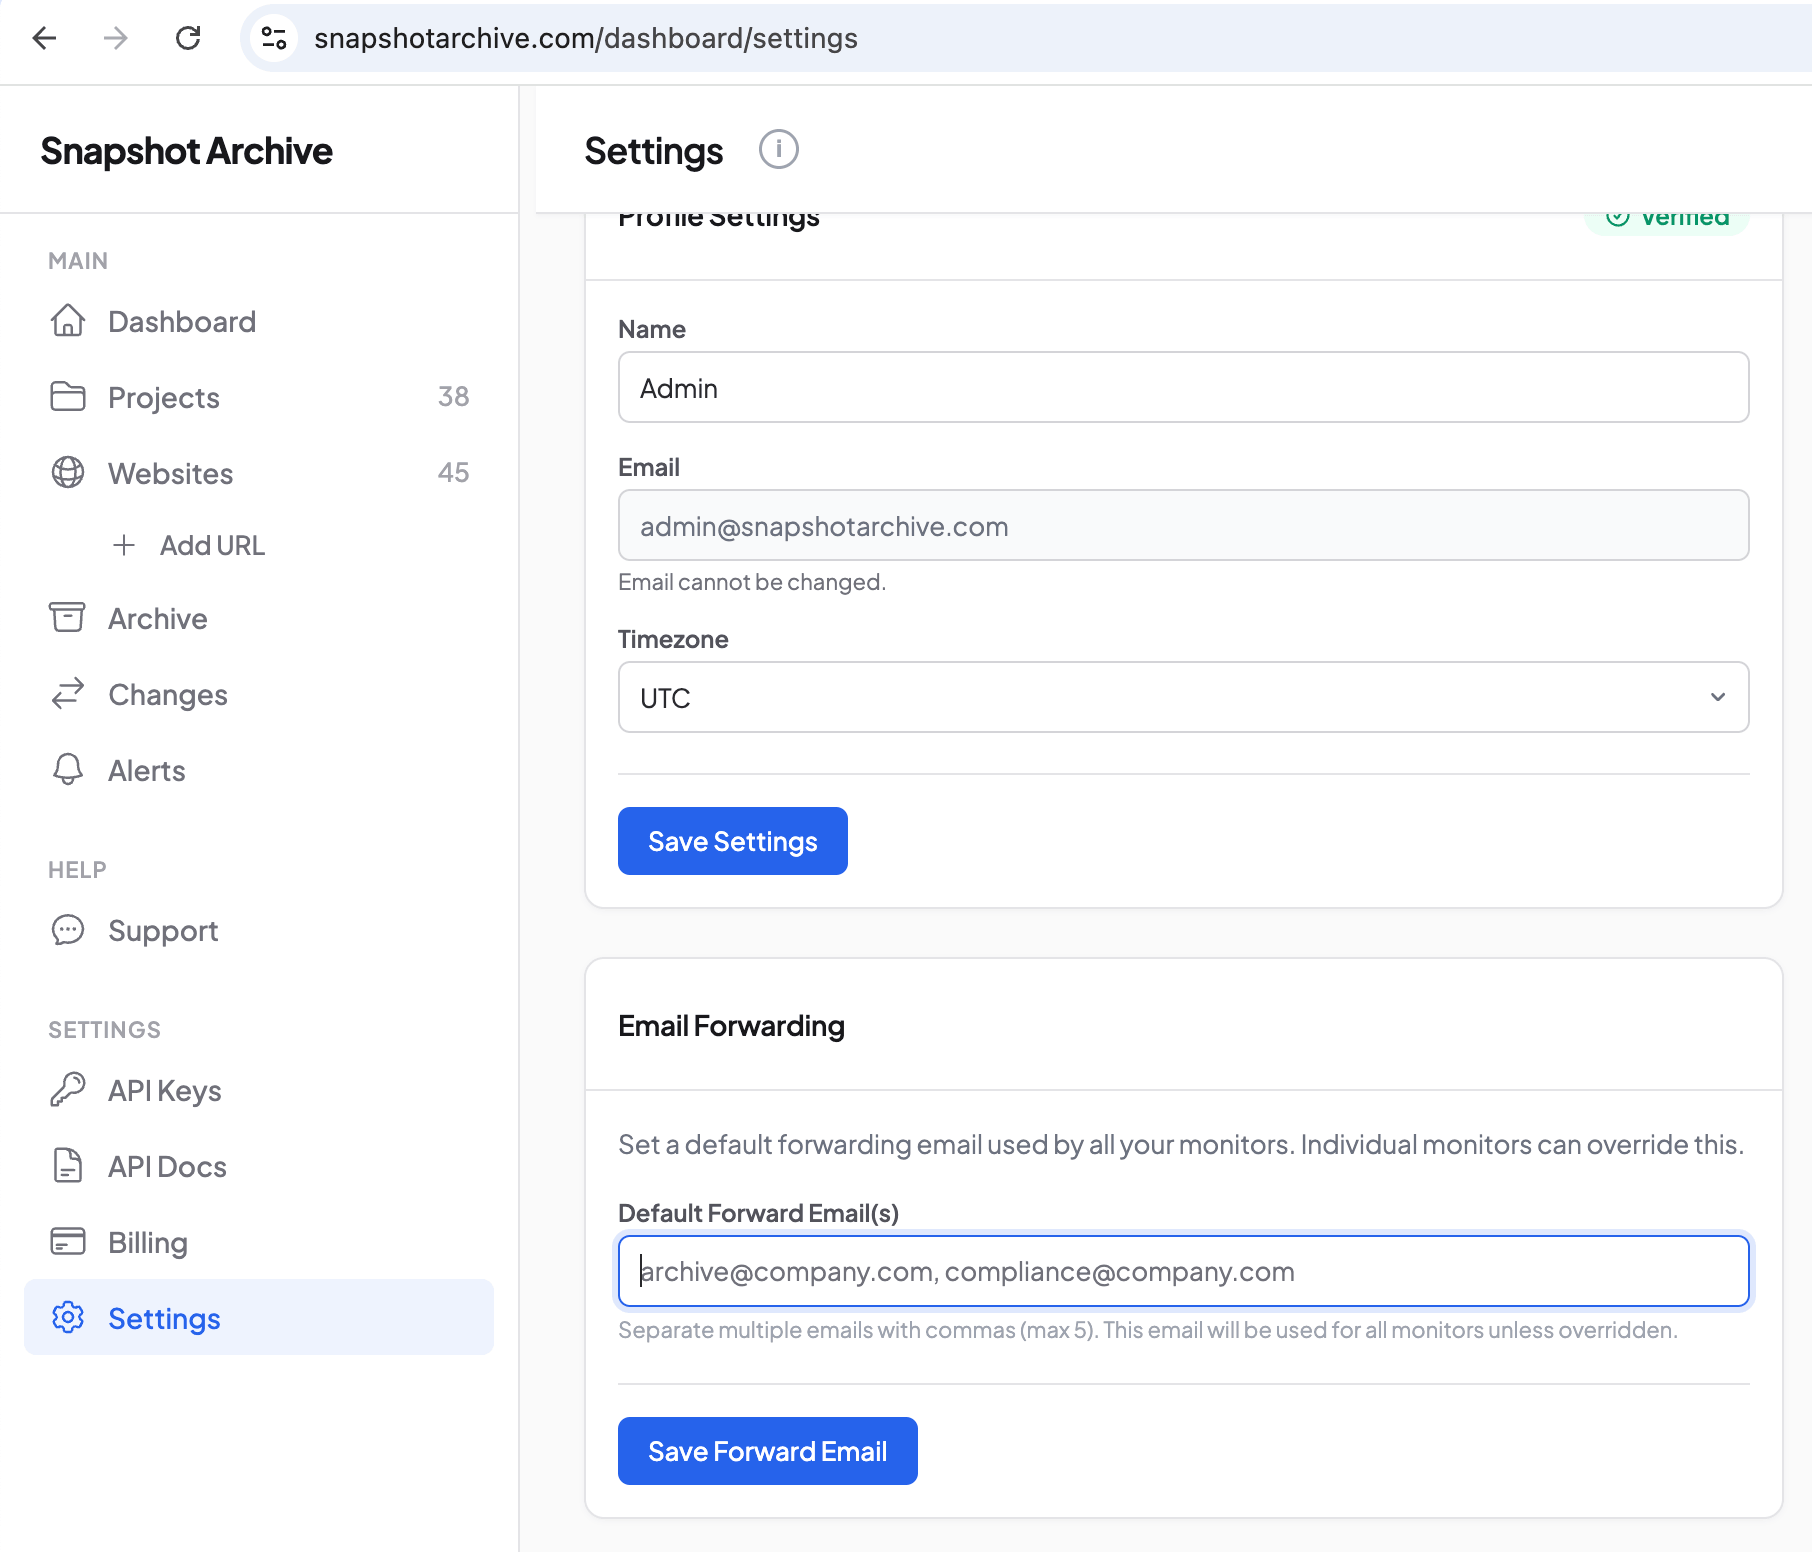Focus the Default Forward Email(s) field
This screenshot has width=1812, height=1552.
(1183, 1271)
